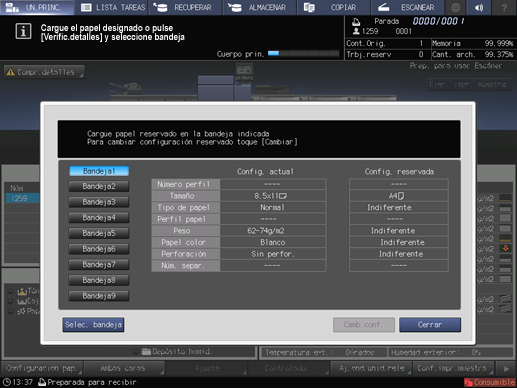Viewport: 517px width, 388px height.
Task: Open Compr. detalles warning button
Action: 44,72
